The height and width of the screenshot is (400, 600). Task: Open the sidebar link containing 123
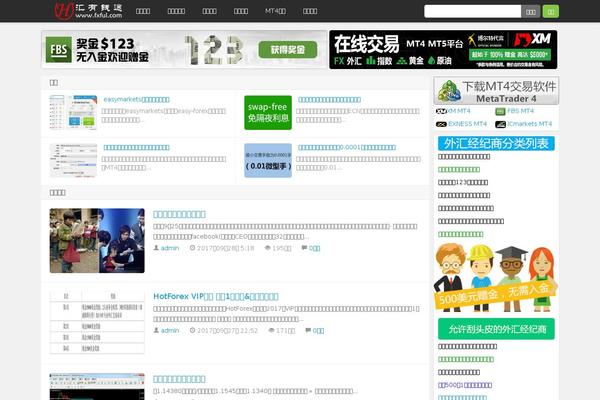[x=463, y=183]
